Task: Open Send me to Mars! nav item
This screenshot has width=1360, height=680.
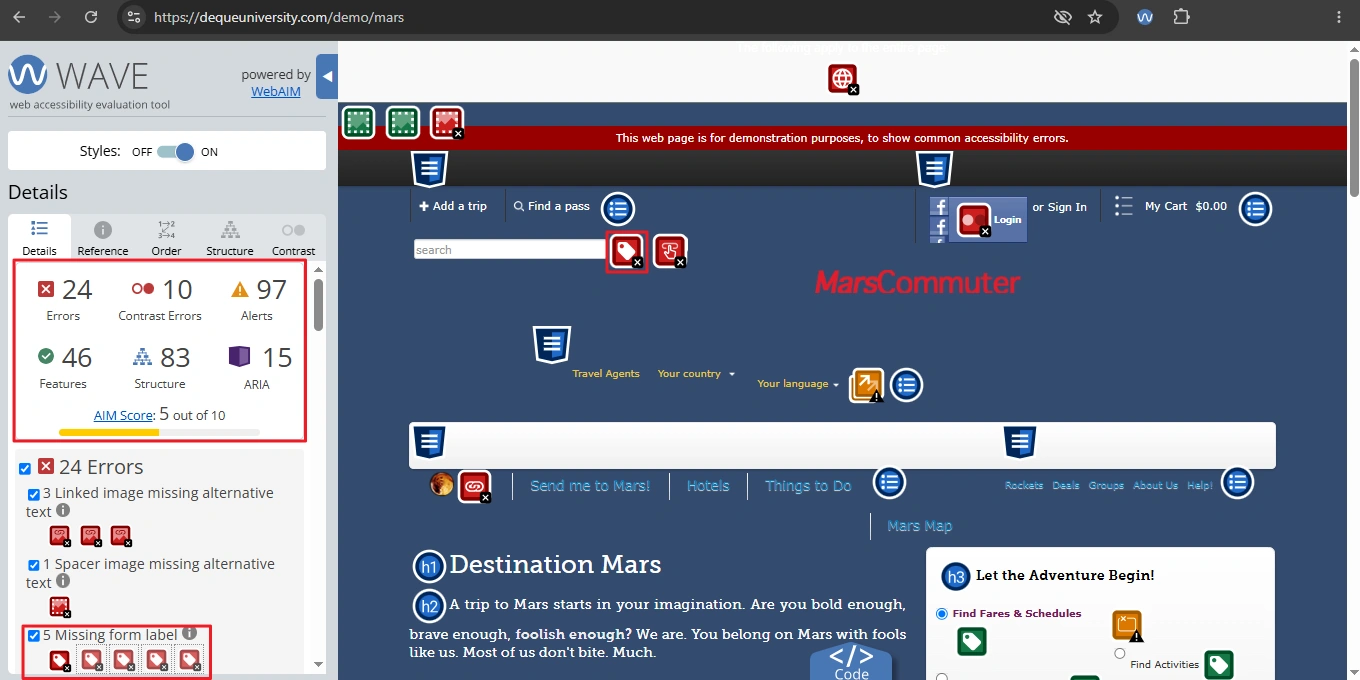Action: (x=590, y=486)
